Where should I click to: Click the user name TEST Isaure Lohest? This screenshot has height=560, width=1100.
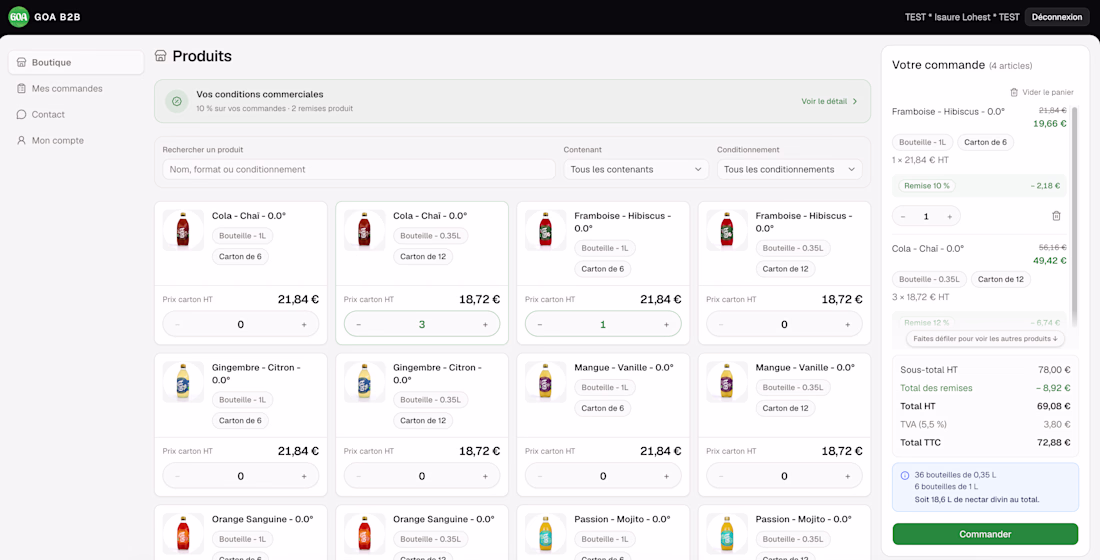(962, 17)
